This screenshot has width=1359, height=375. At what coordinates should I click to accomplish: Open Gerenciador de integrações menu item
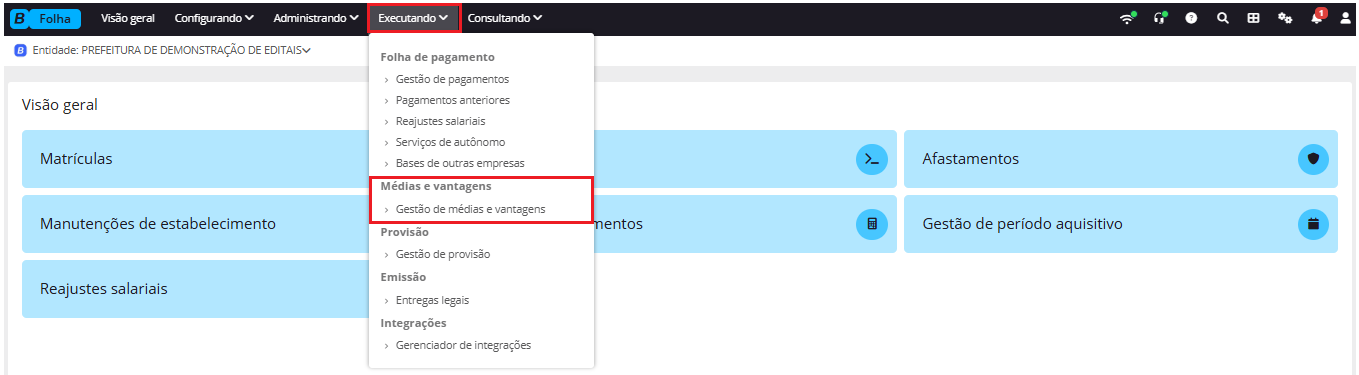(463, 345)
